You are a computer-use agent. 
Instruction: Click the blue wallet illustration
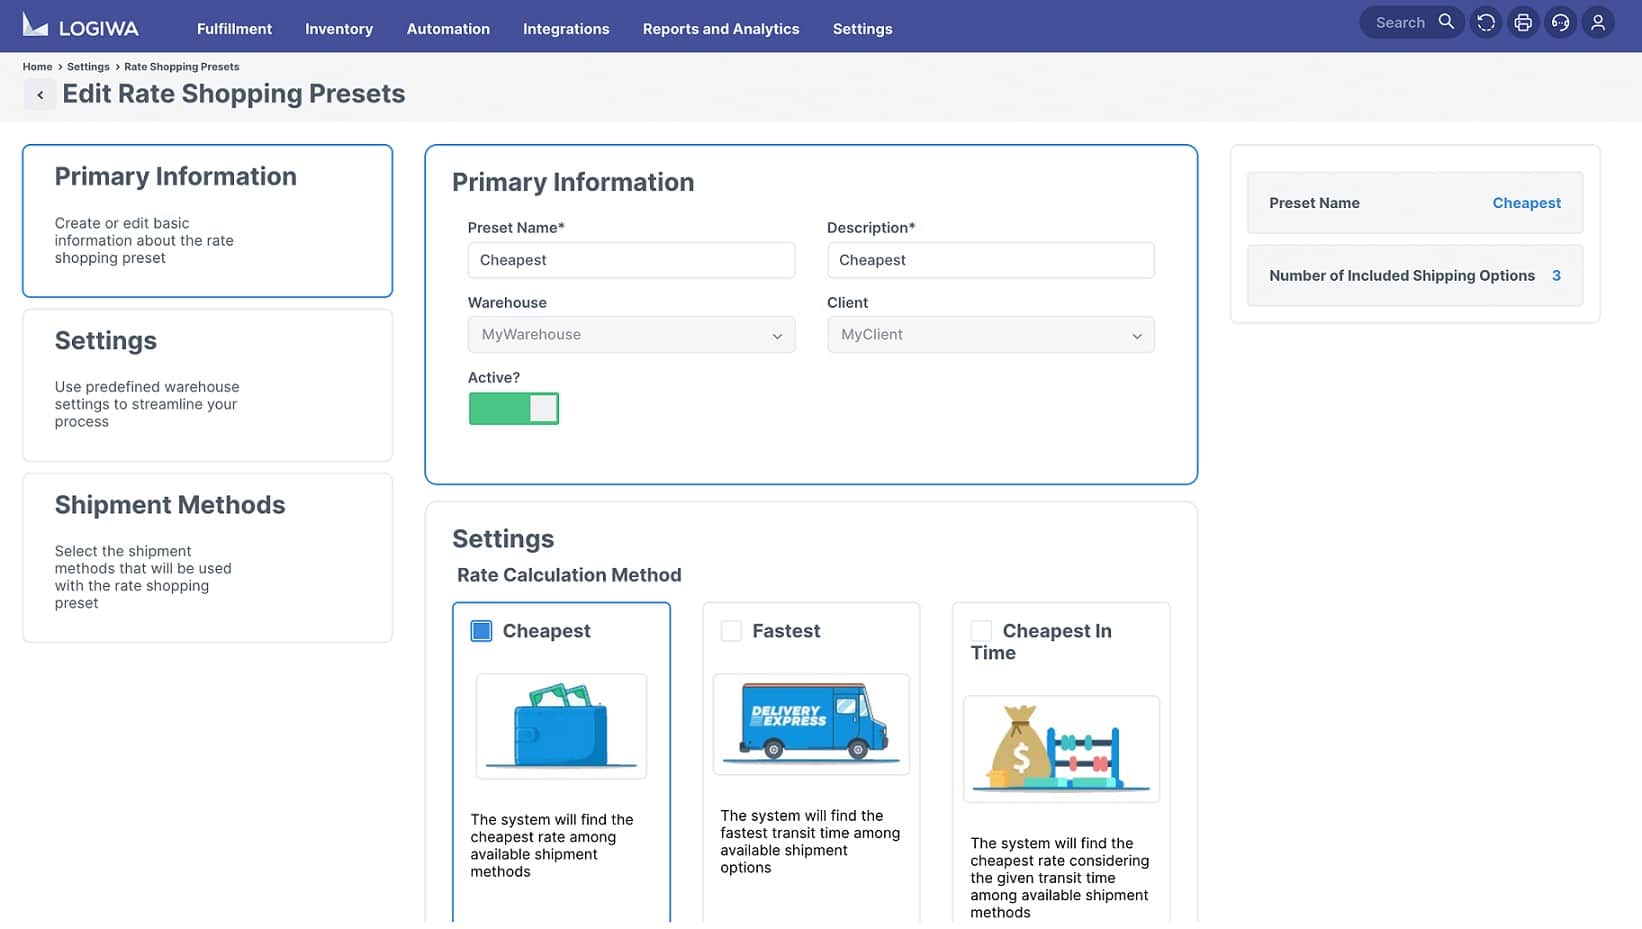point(561,726)
